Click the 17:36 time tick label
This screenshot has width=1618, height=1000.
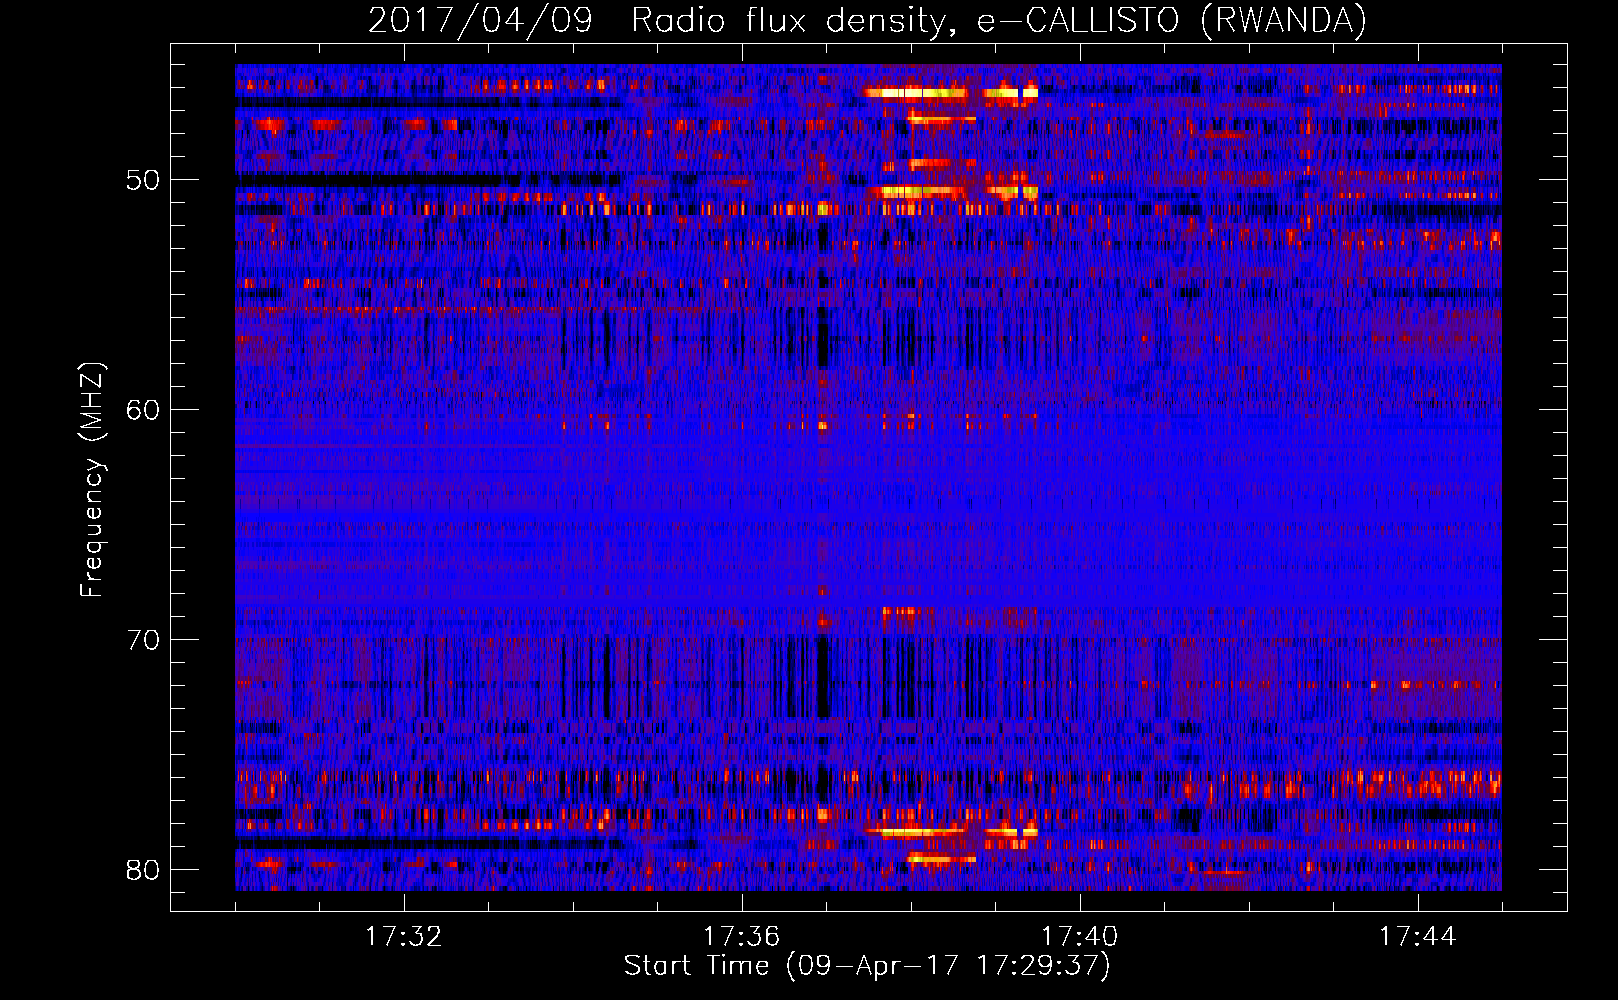(741, 937)
